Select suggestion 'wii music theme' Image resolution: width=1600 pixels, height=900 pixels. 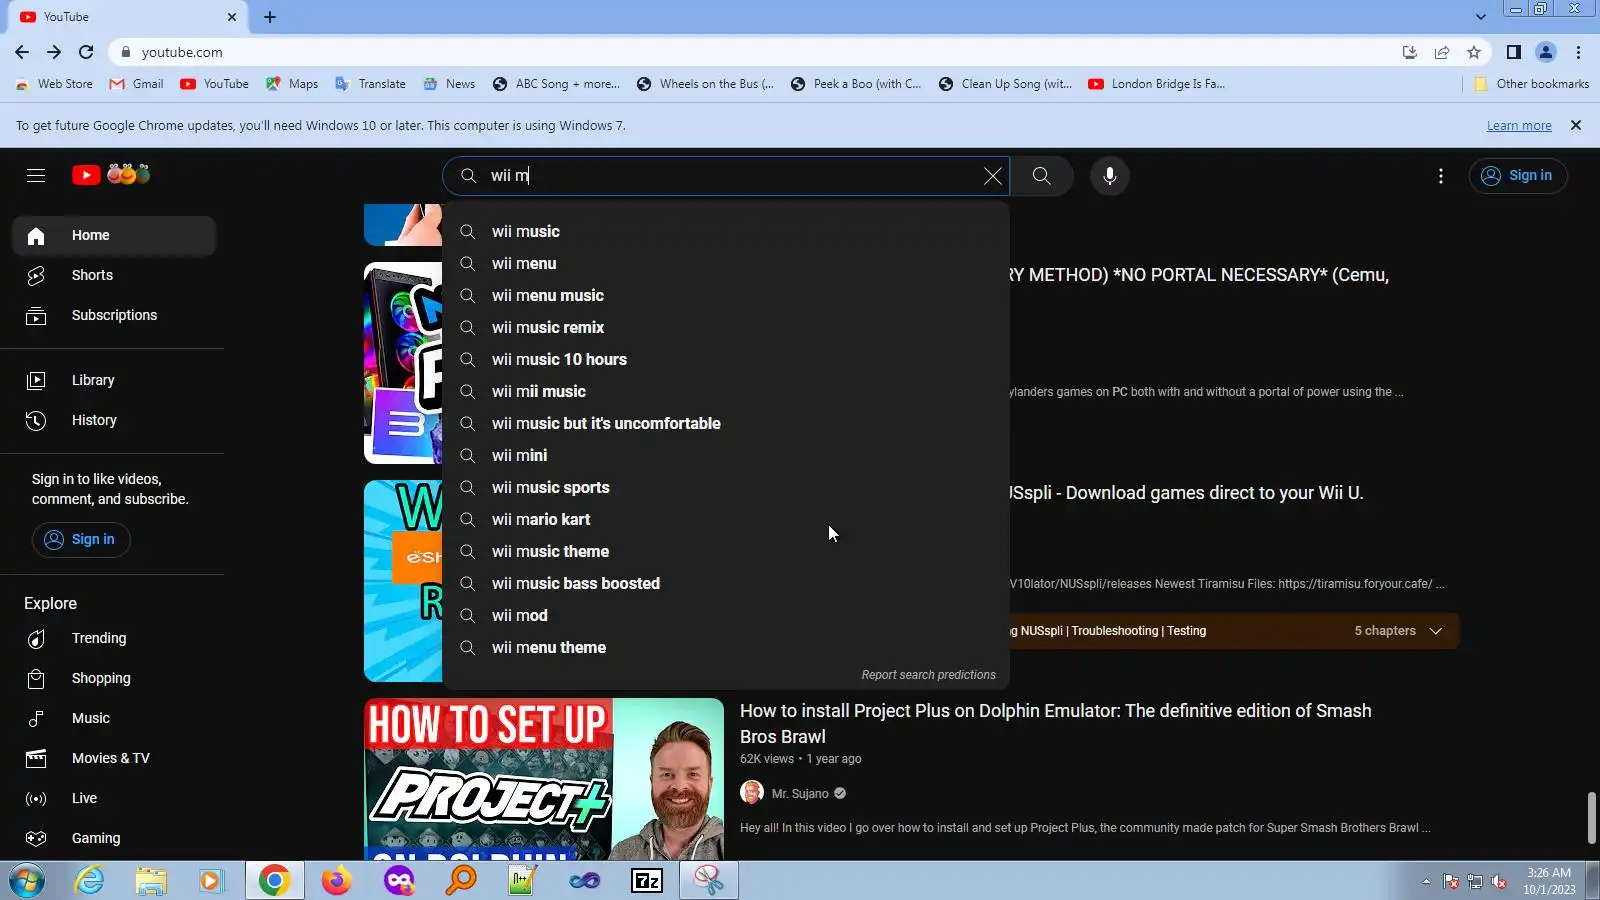click(x=726, y=552)
